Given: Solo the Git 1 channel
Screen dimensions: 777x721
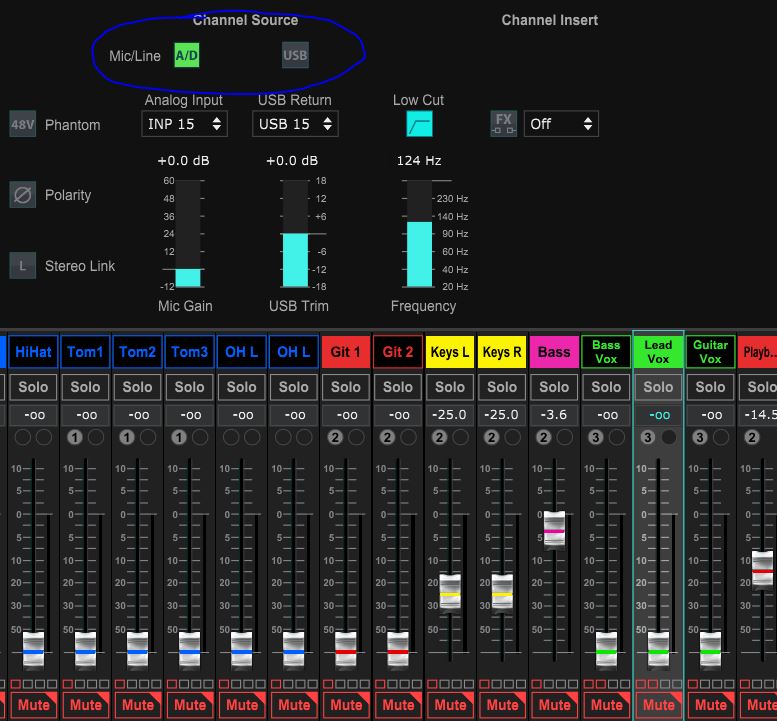Looking at the screenshot, I should coord(345,387).
